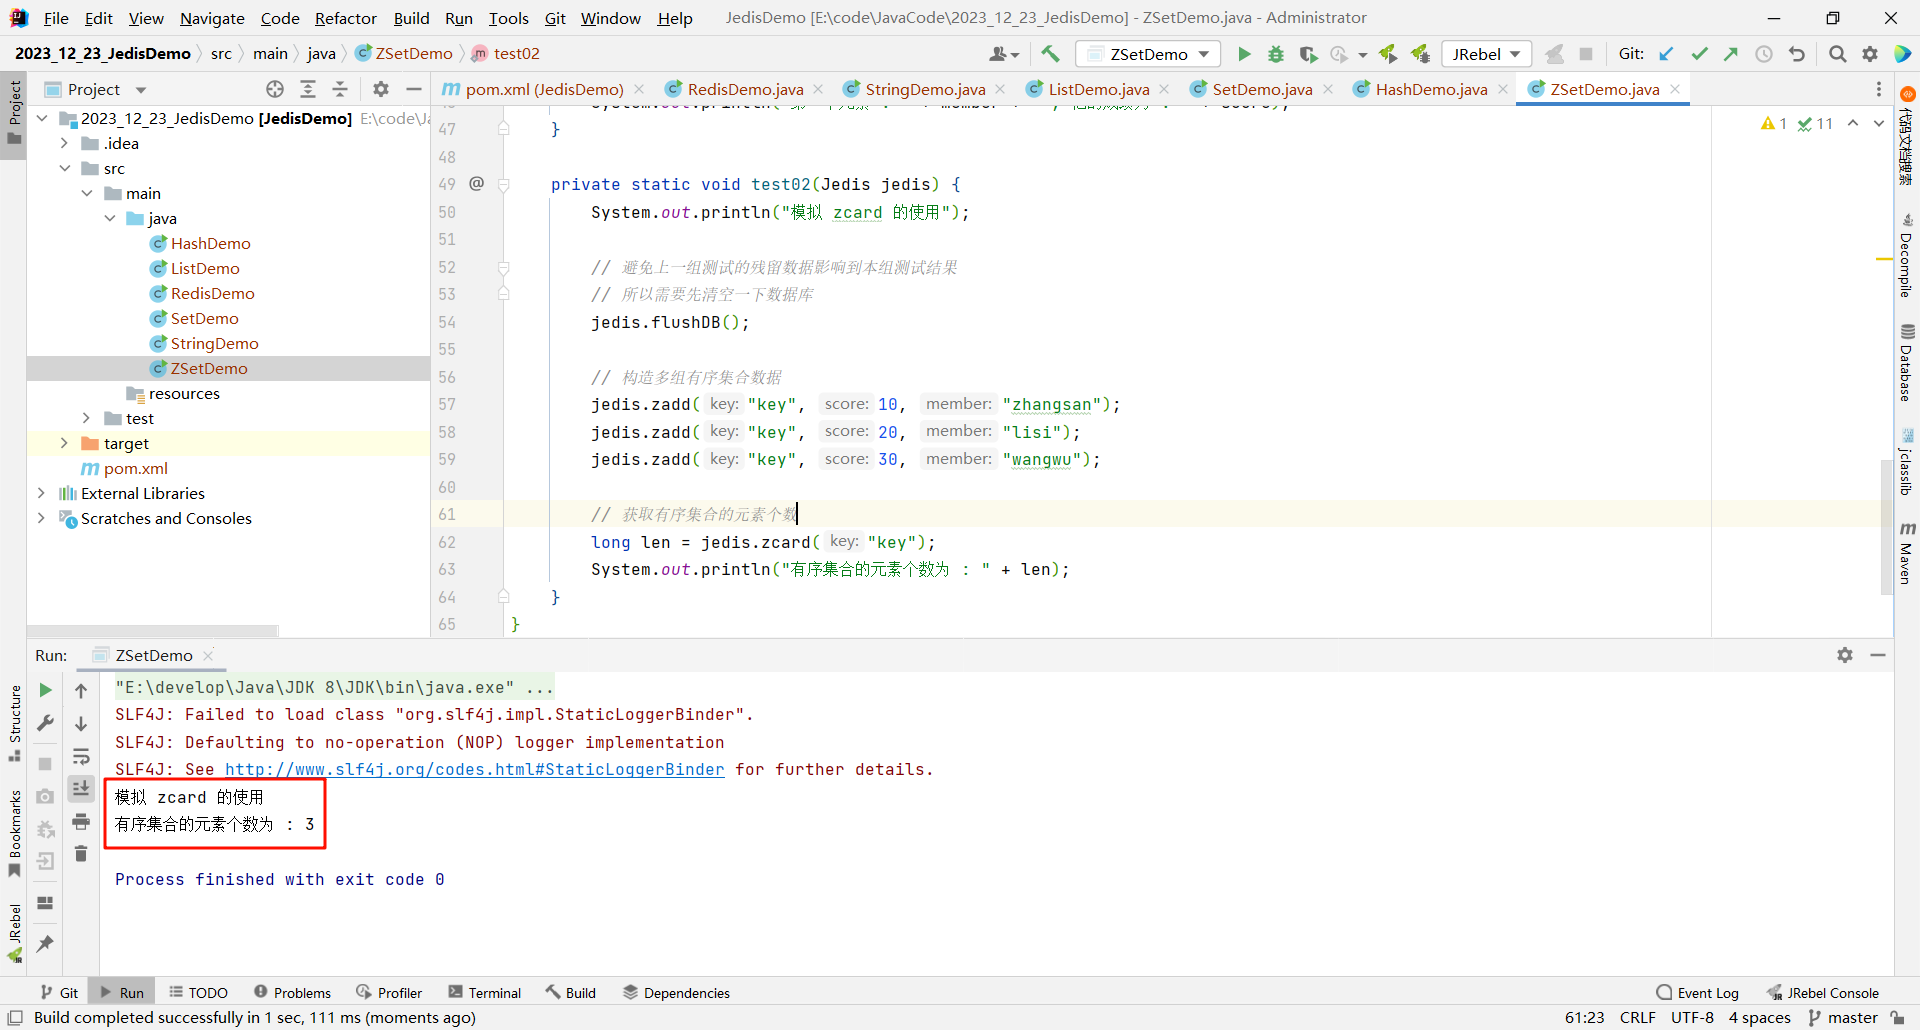The image size is (1920, 1030).
Task: Show Git history clock icon
Action: coord(1764,54)
